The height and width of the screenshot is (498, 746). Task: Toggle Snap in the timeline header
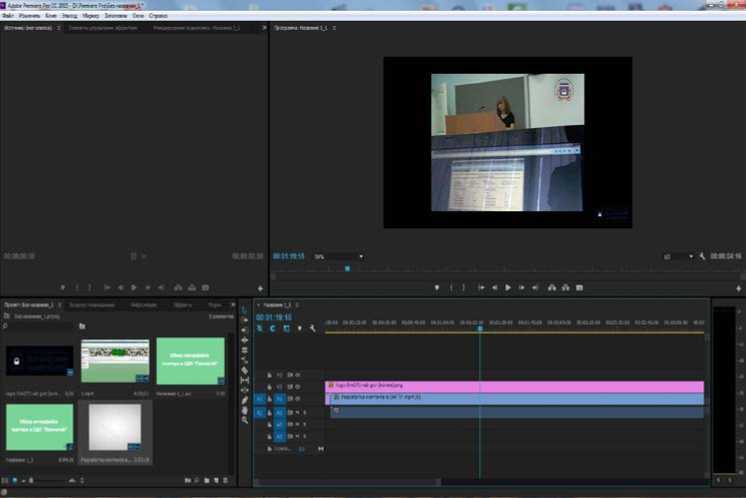coord(273,328)
